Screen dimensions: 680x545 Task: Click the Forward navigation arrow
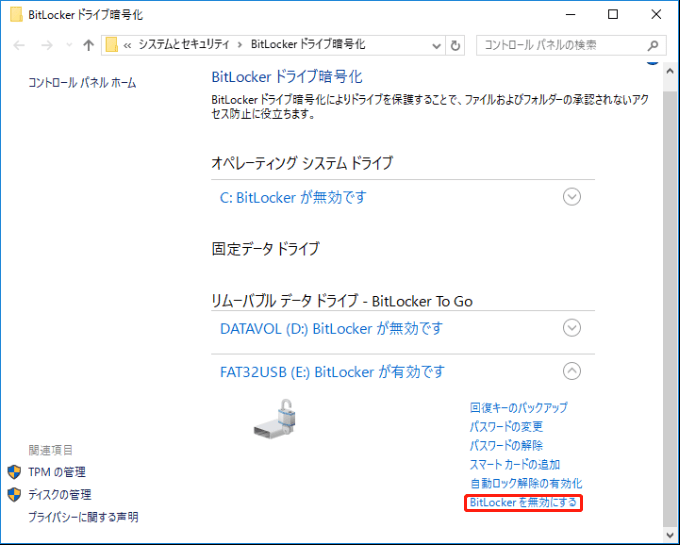pos(47,45)
